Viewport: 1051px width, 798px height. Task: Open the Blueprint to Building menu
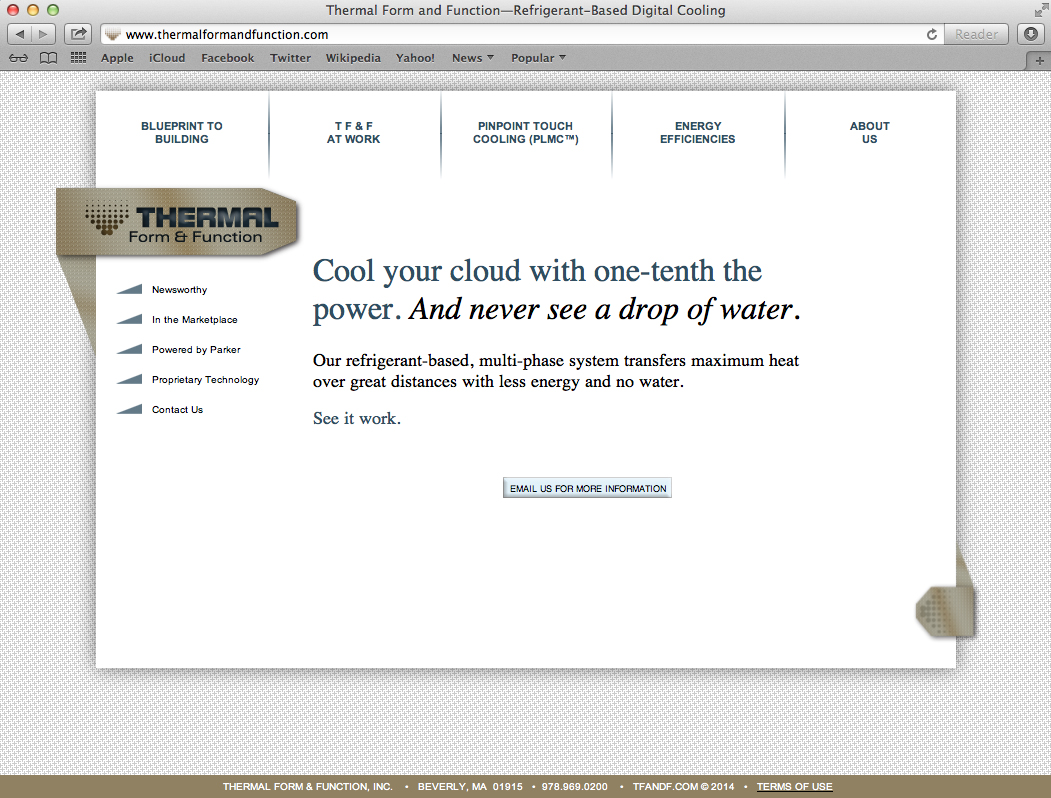point(182,133)
